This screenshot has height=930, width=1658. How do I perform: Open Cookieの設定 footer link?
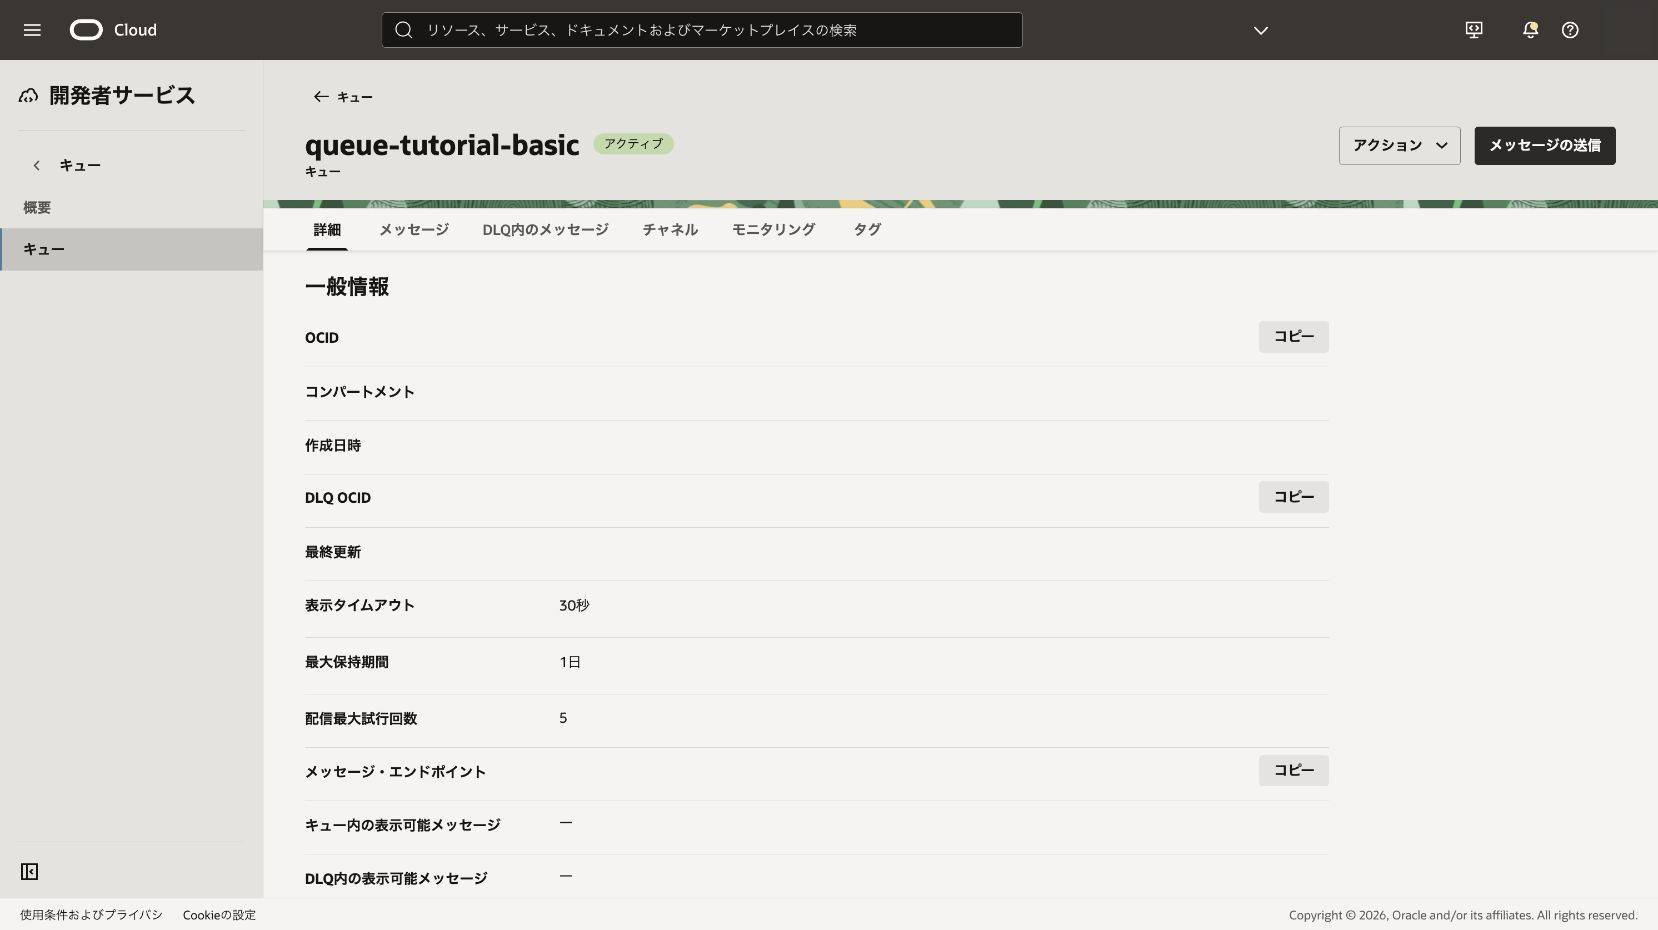pos(219,915)
